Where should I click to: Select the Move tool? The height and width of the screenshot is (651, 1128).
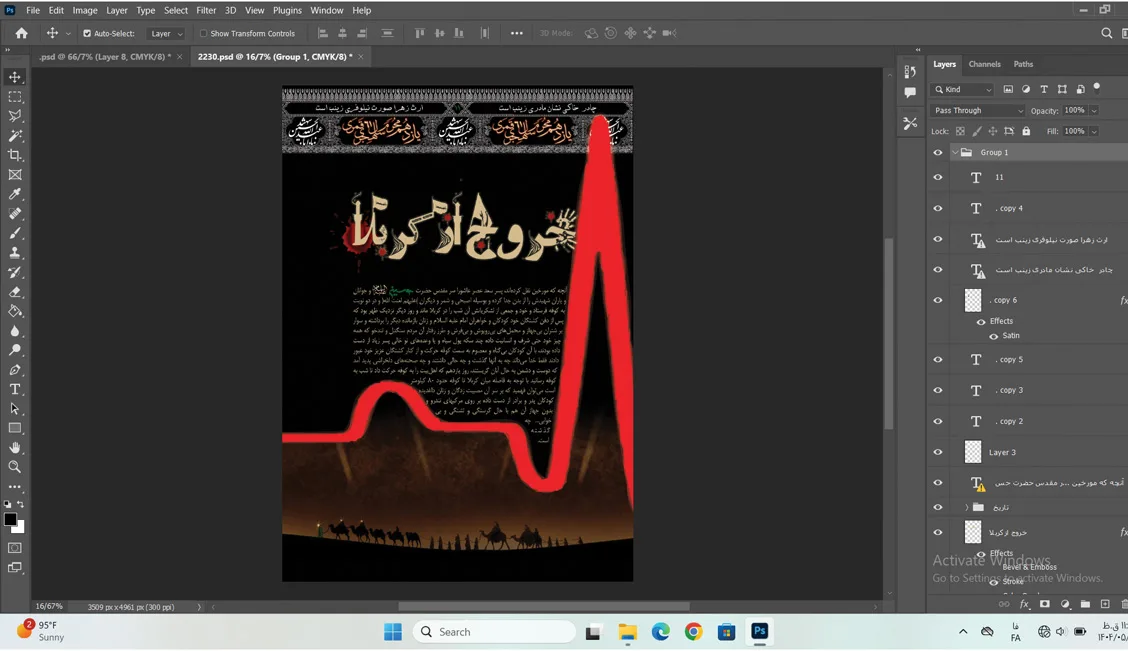[14, 77]
